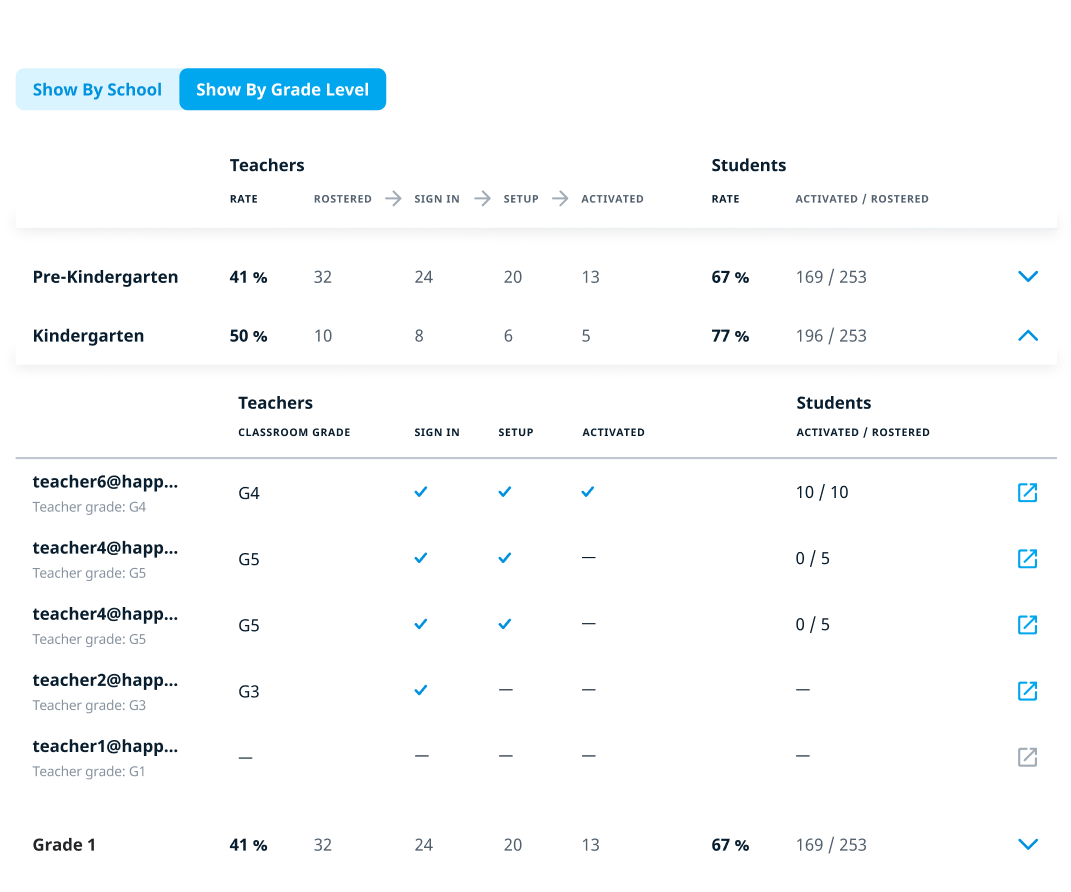Click arrow between Sign In and Setup

(x=482, y=199)
